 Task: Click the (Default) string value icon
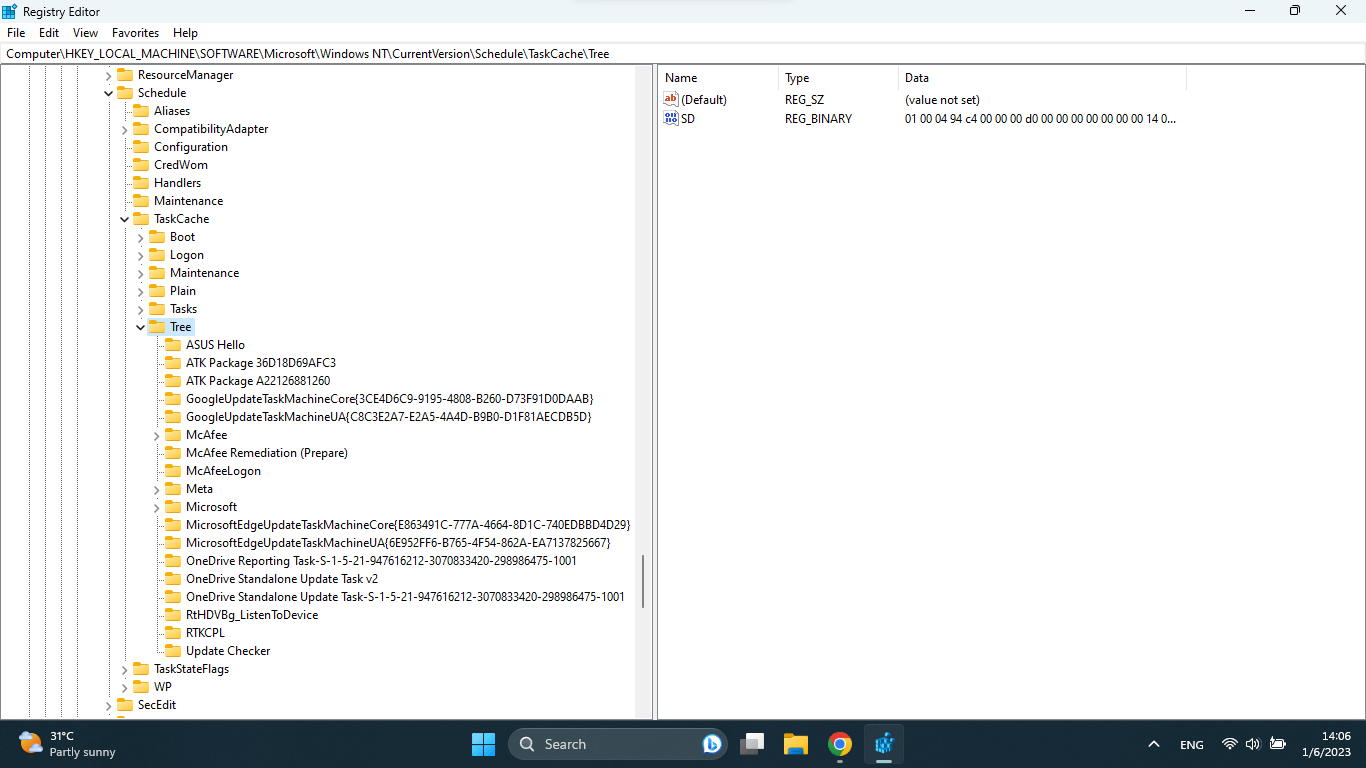tap(671, 100)
